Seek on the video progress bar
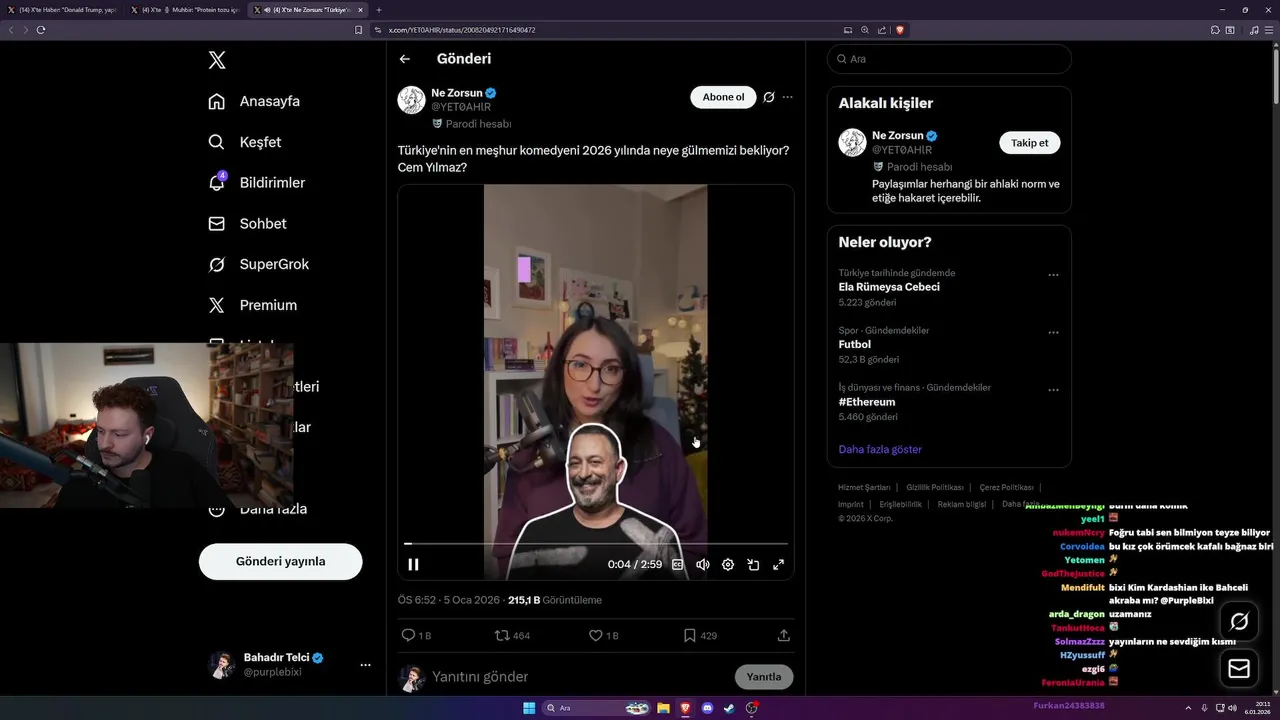Image resolution: width=1280 pixels, height=720 pixels. [596, 543]
